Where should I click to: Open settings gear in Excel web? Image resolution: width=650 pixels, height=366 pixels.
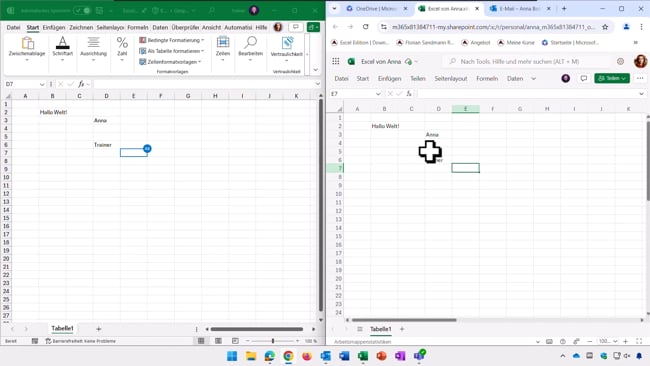click(621, 61)
